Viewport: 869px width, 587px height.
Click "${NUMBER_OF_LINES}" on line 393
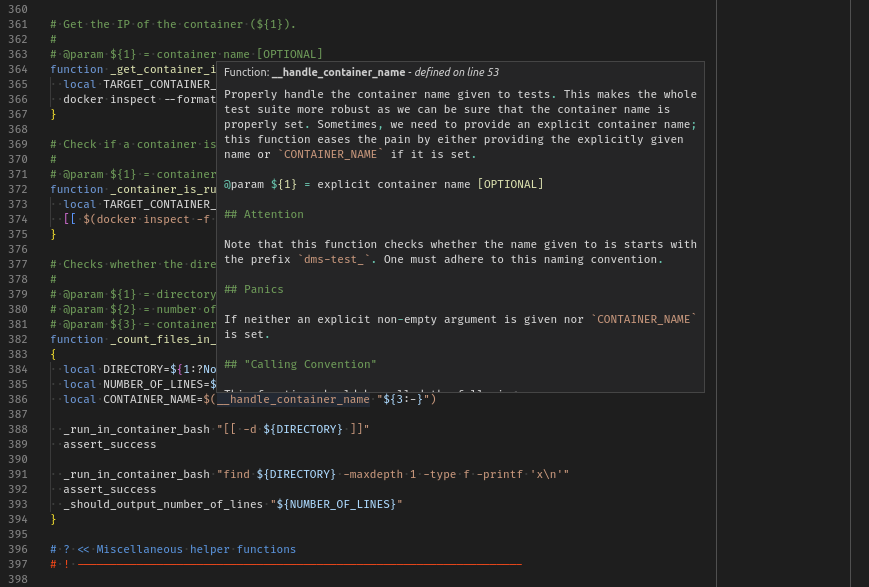336,504
